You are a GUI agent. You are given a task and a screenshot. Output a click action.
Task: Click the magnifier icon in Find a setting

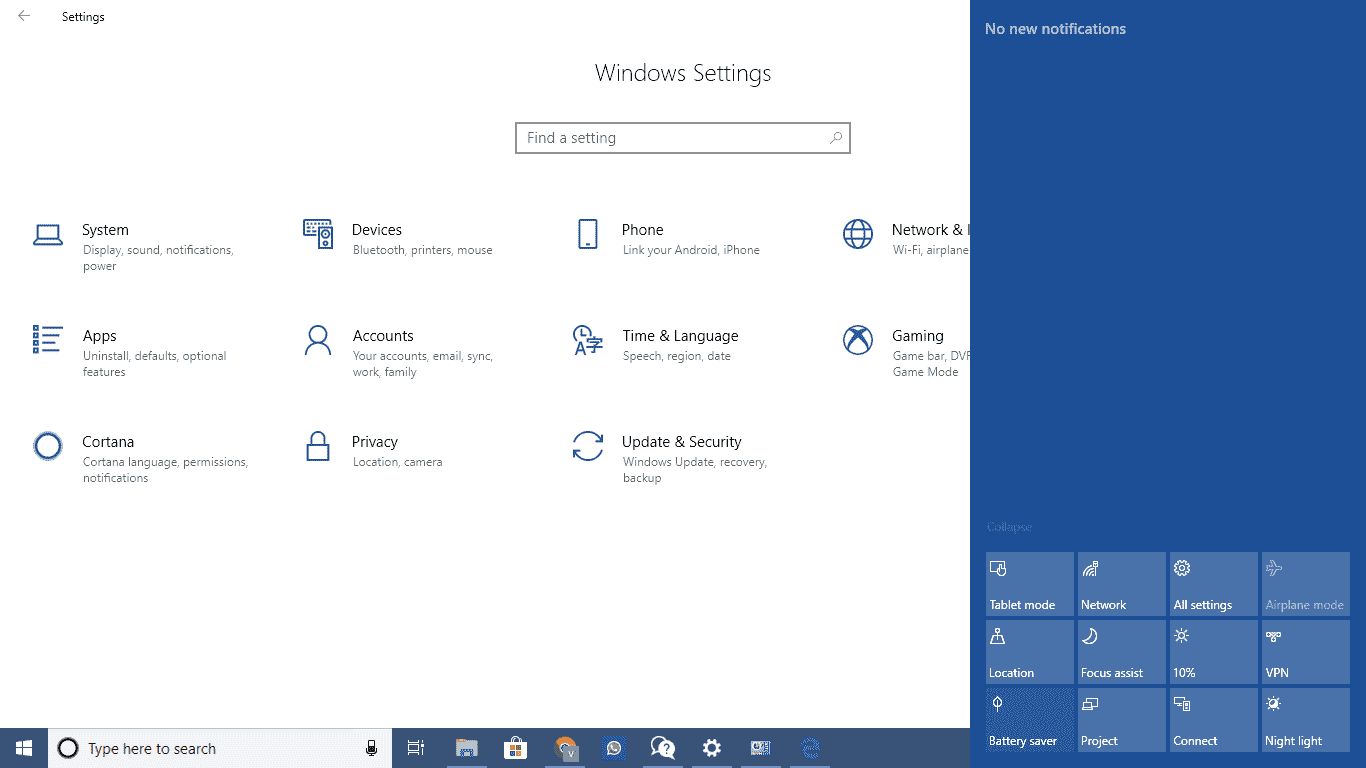click(x=836, y=138)
